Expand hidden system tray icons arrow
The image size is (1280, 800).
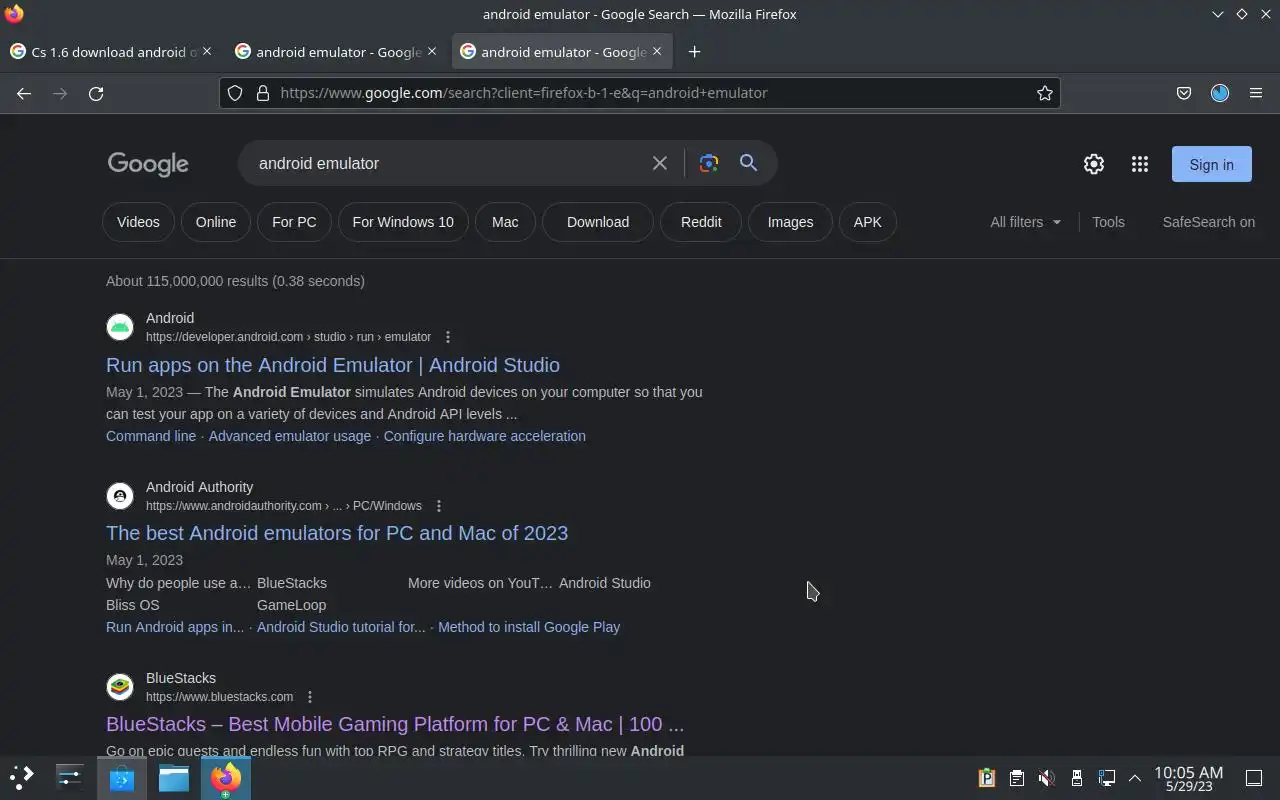point(1135,778)
